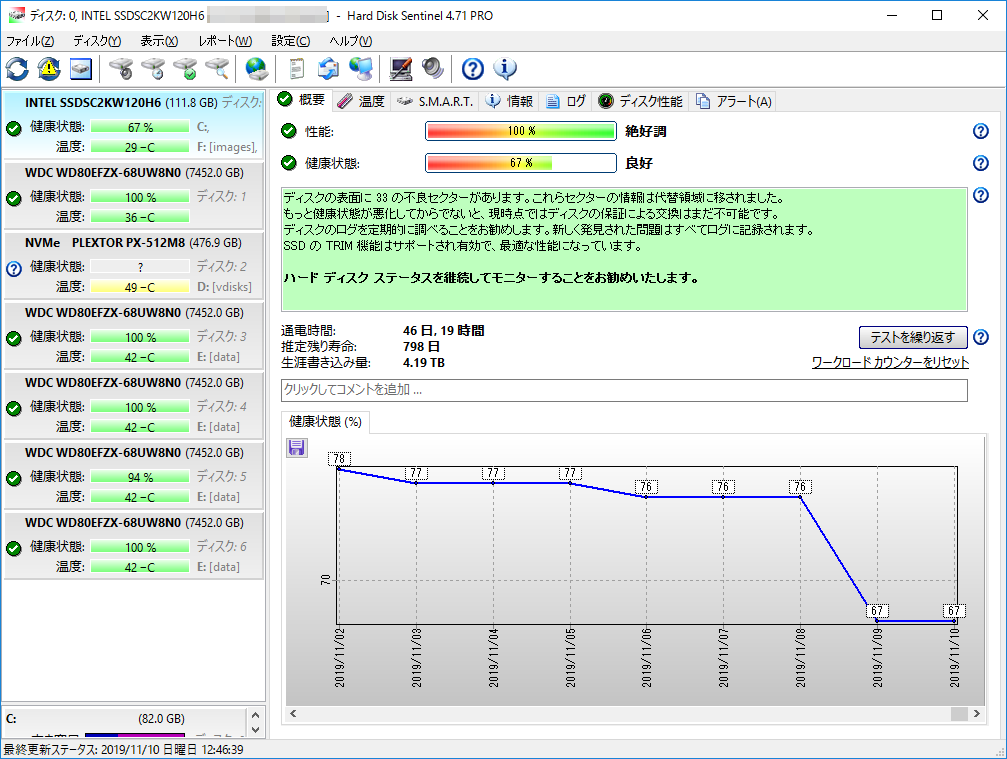This screenshot has width=1007, height=759.
Task: Click the disk magnifier search icon
Action: [x=217, y=69]
